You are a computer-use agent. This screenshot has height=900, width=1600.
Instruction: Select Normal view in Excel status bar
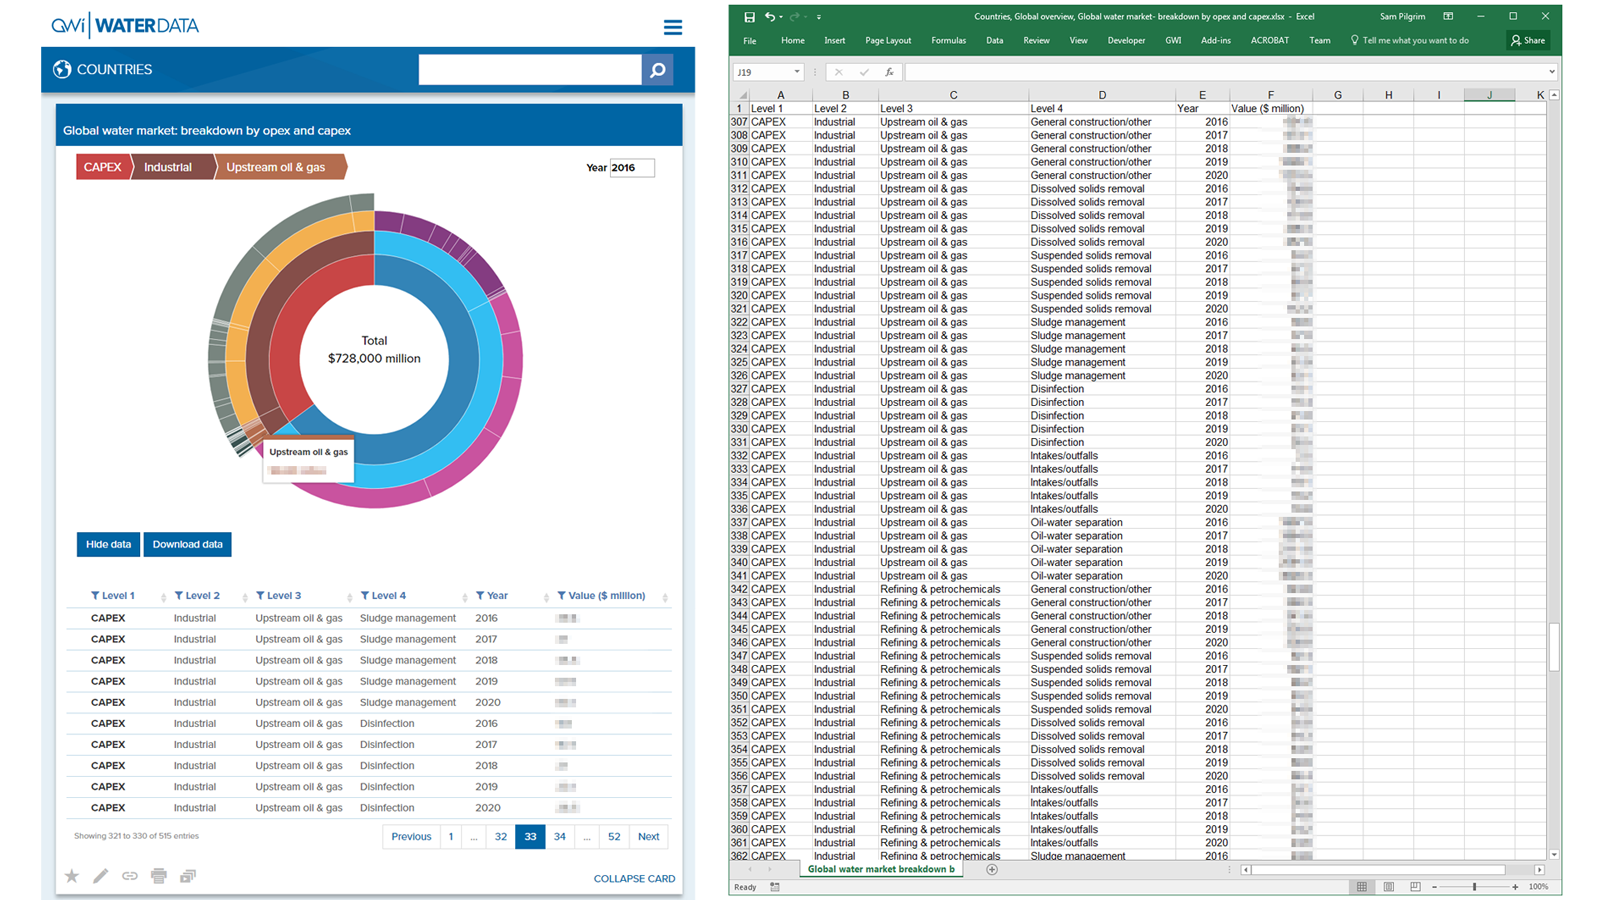[x=1362, y=887]
